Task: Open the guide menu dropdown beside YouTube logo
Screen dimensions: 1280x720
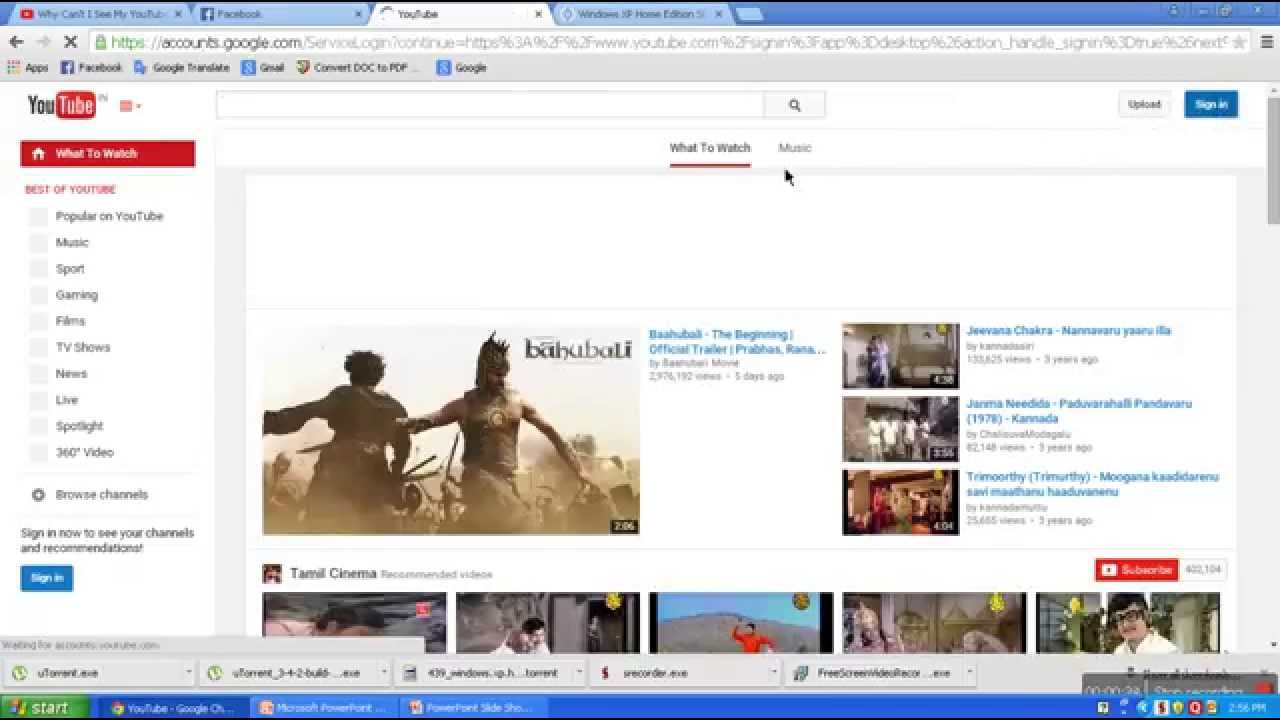Action: click(131, 106)
